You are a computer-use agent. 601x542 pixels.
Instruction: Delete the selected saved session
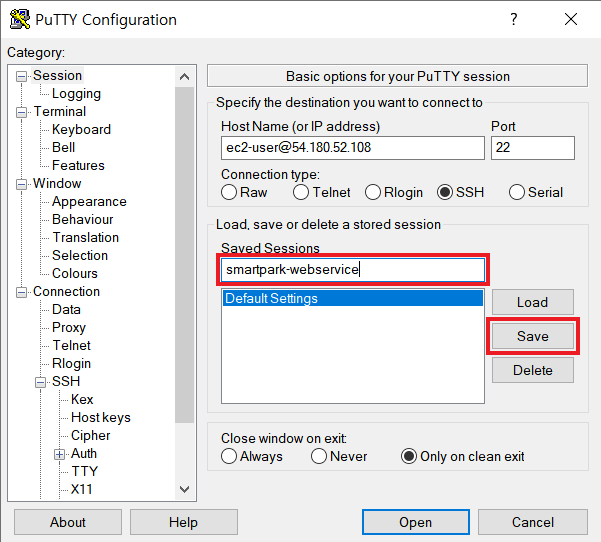tap(533, 370)
